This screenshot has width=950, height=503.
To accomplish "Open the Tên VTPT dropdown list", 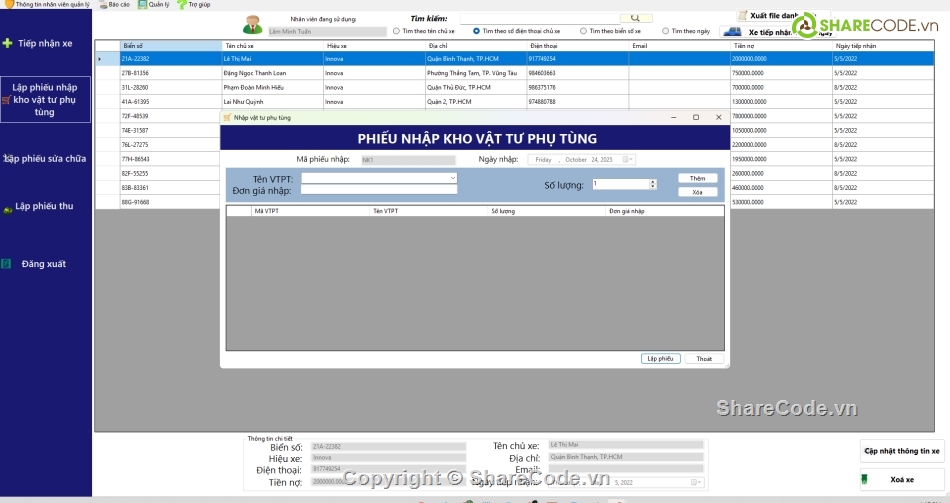I will point(452,178).
